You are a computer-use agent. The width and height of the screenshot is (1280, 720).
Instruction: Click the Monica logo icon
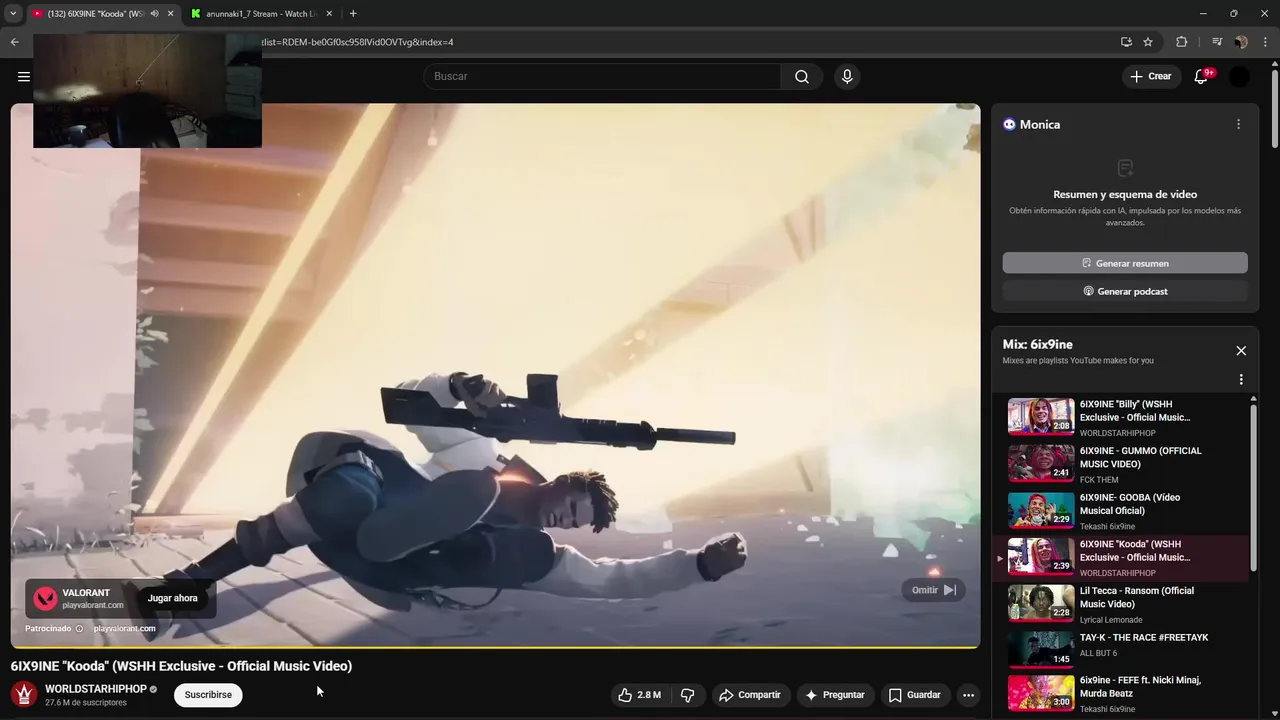1009,124
